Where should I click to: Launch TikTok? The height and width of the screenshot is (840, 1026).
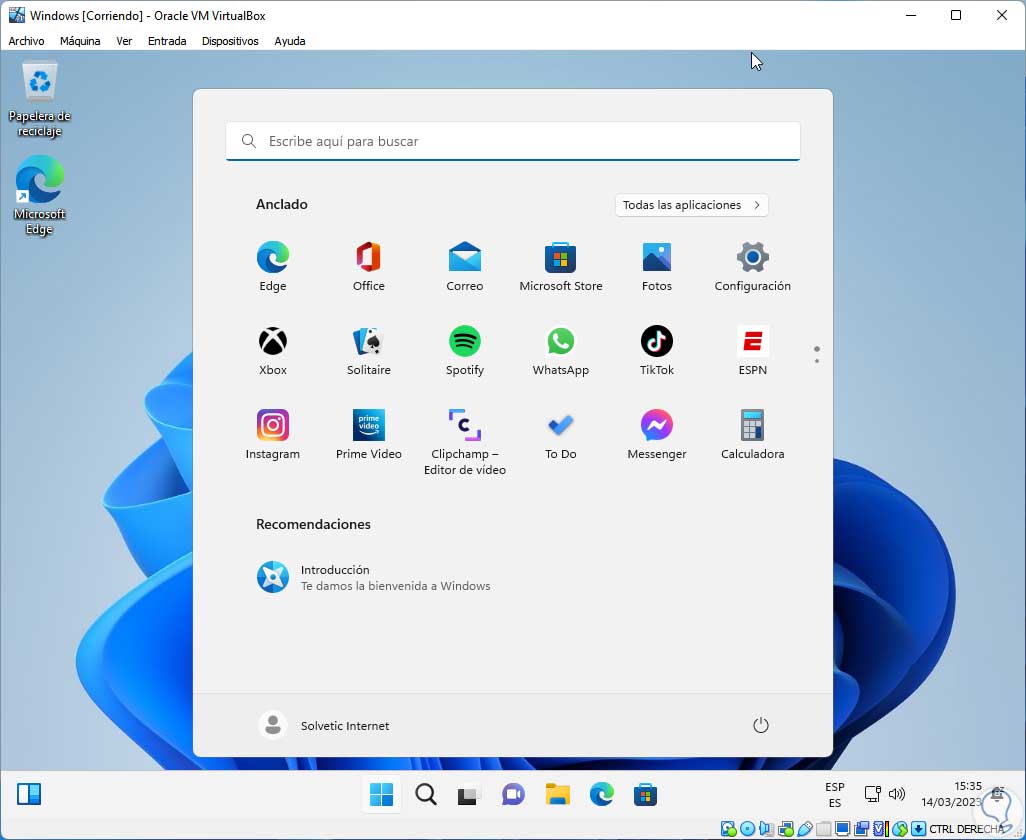(656, 351)
